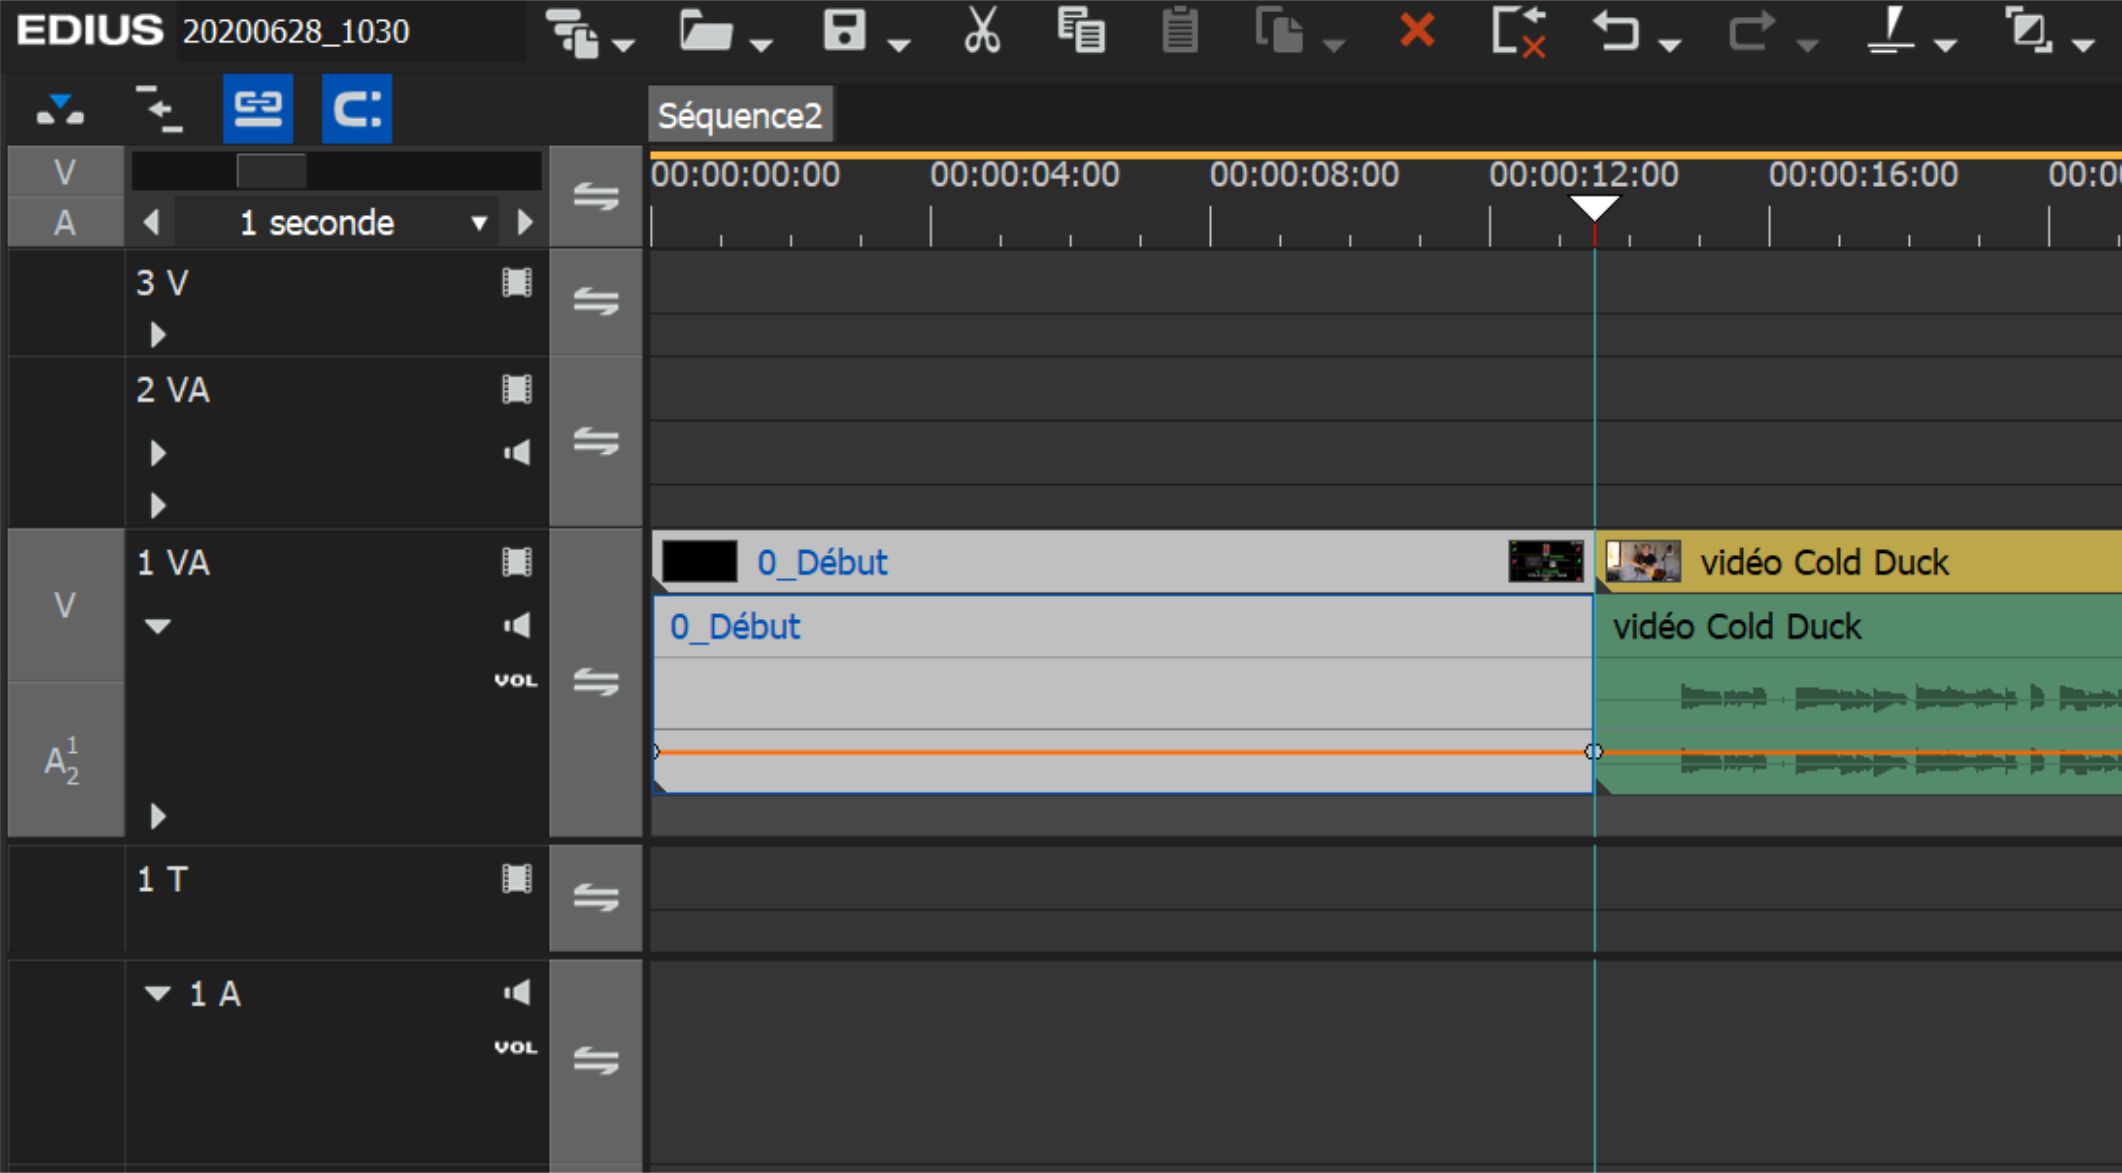Expand the 3 V track triangle
The width and height of the screenshot is (2122, 1173).
[x=157, y=334]
